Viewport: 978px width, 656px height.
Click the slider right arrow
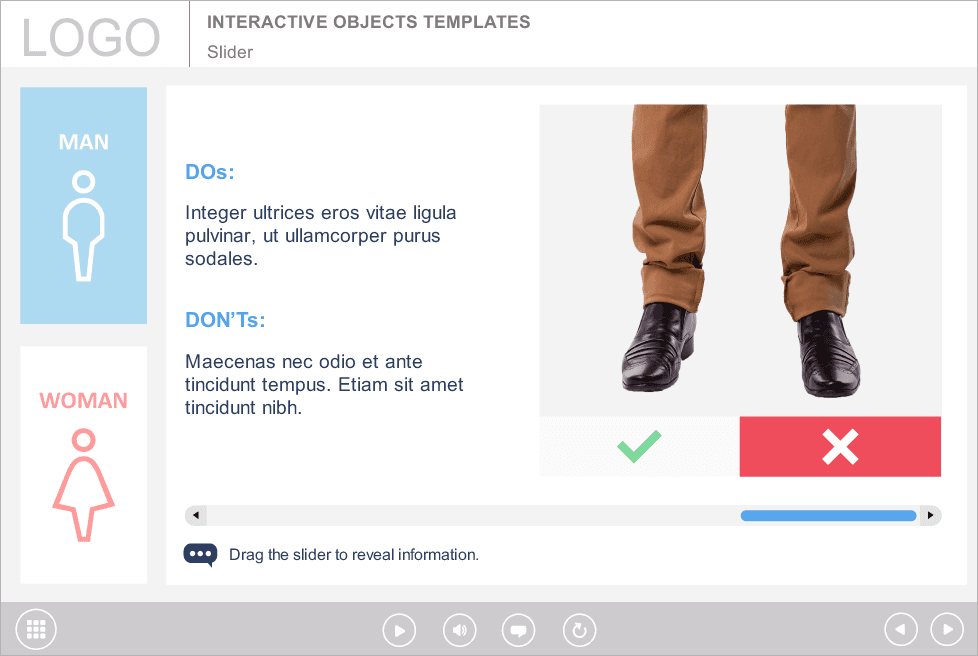pos(931,516)
